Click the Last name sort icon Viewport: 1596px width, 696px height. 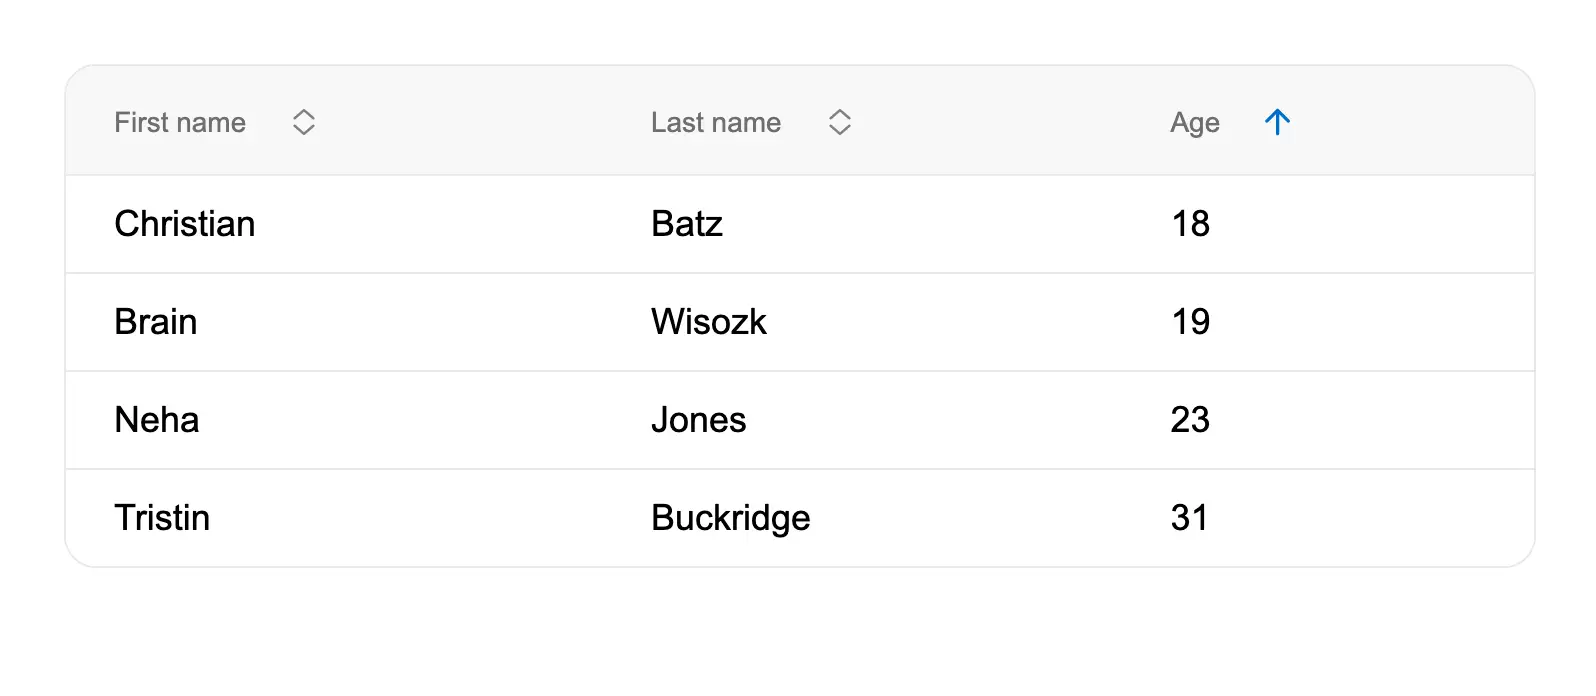tap(840, 122)
